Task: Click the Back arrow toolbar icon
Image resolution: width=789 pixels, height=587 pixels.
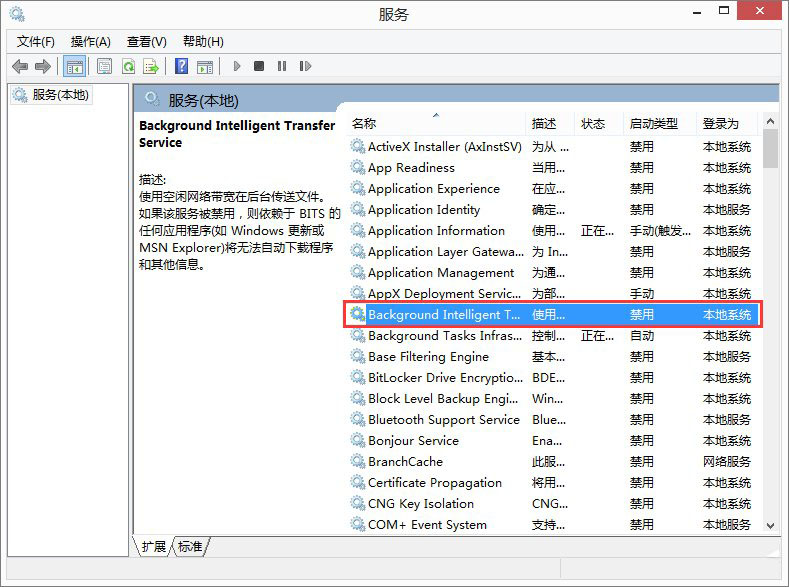Action: 20,66
